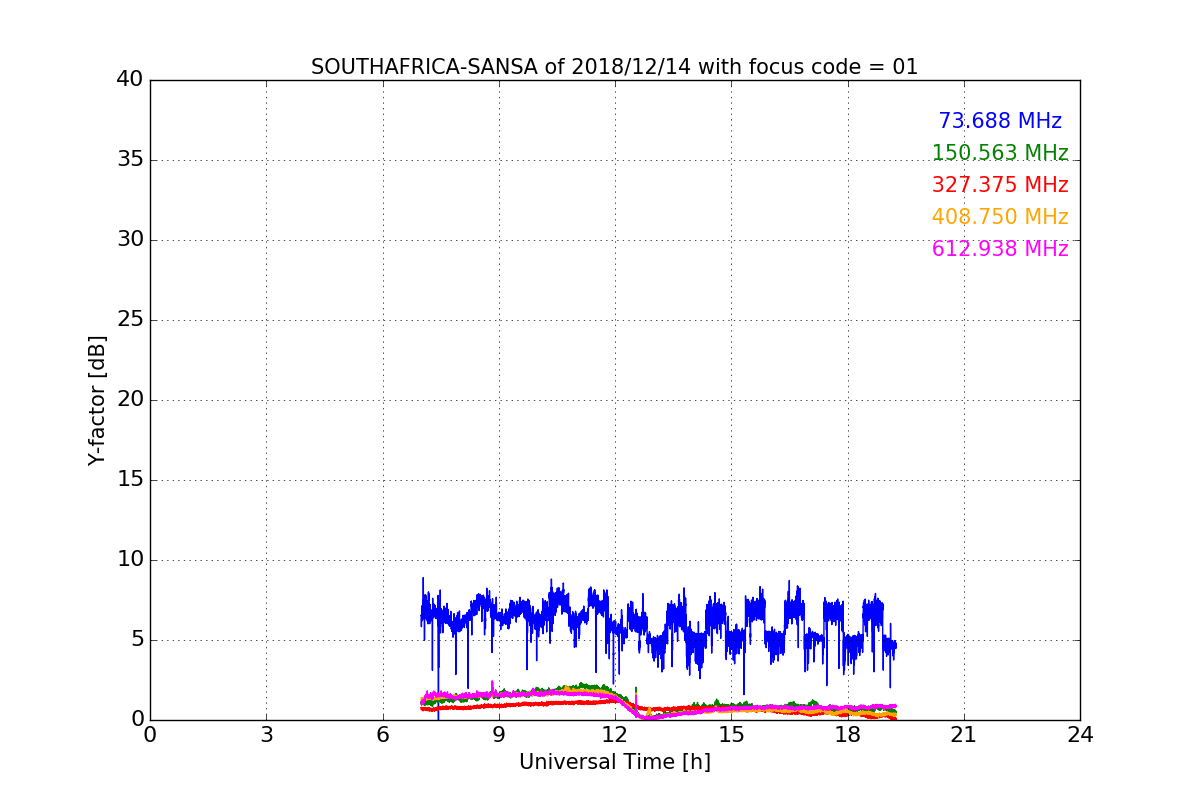Click the y-axis tick label 35
The image size is (1200, 800).
coord(130,160)
